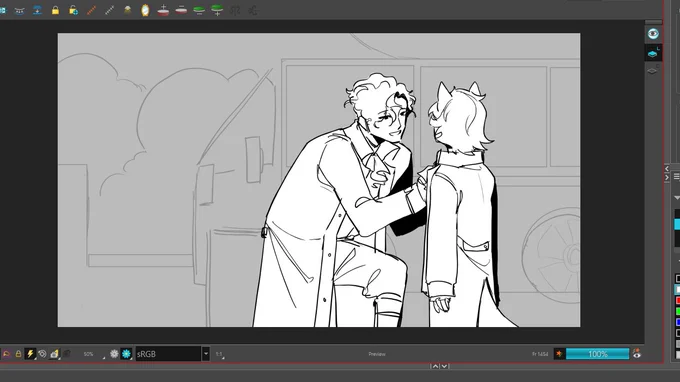Toggle the lightning bolt render icon

(30, 354)
